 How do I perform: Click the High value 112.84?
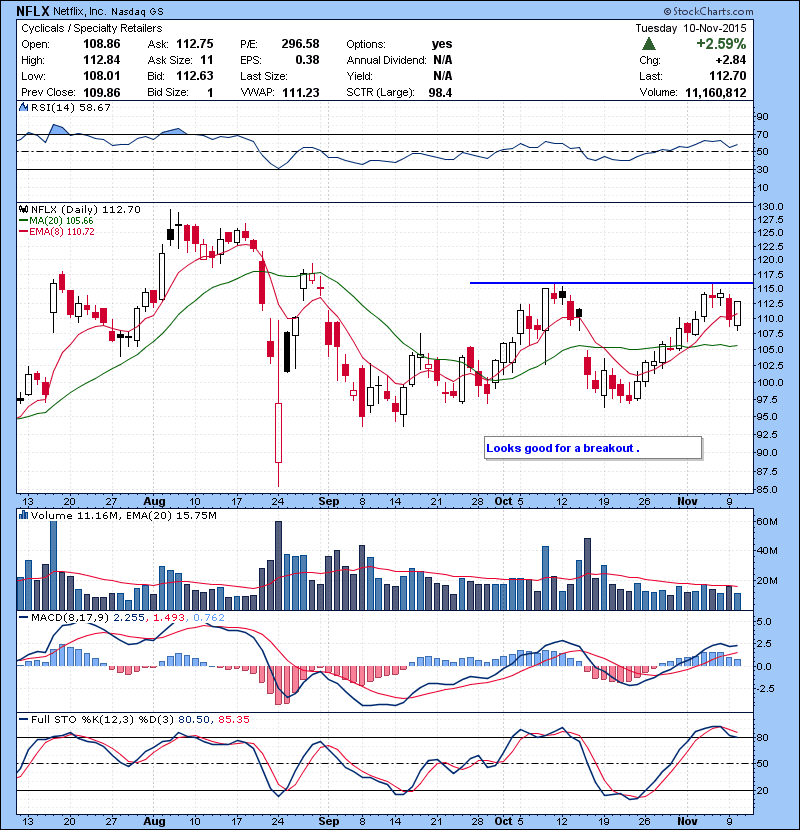[x=102, y=60]
